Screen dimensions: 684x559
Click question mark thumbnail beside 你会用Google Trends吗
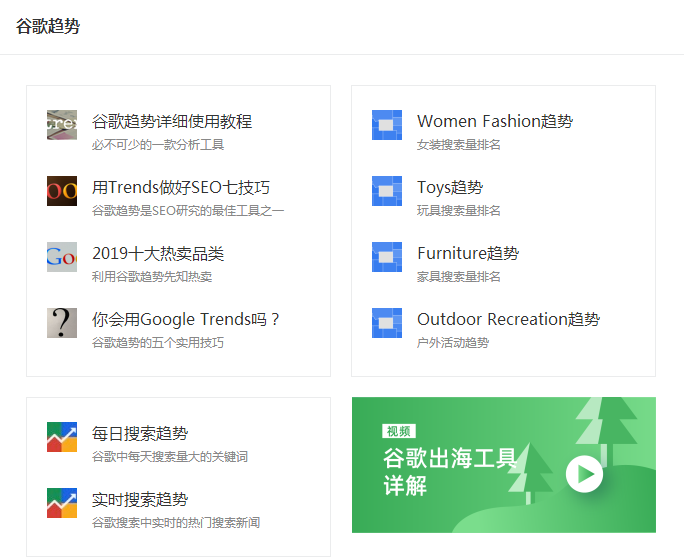pos(62,323)
